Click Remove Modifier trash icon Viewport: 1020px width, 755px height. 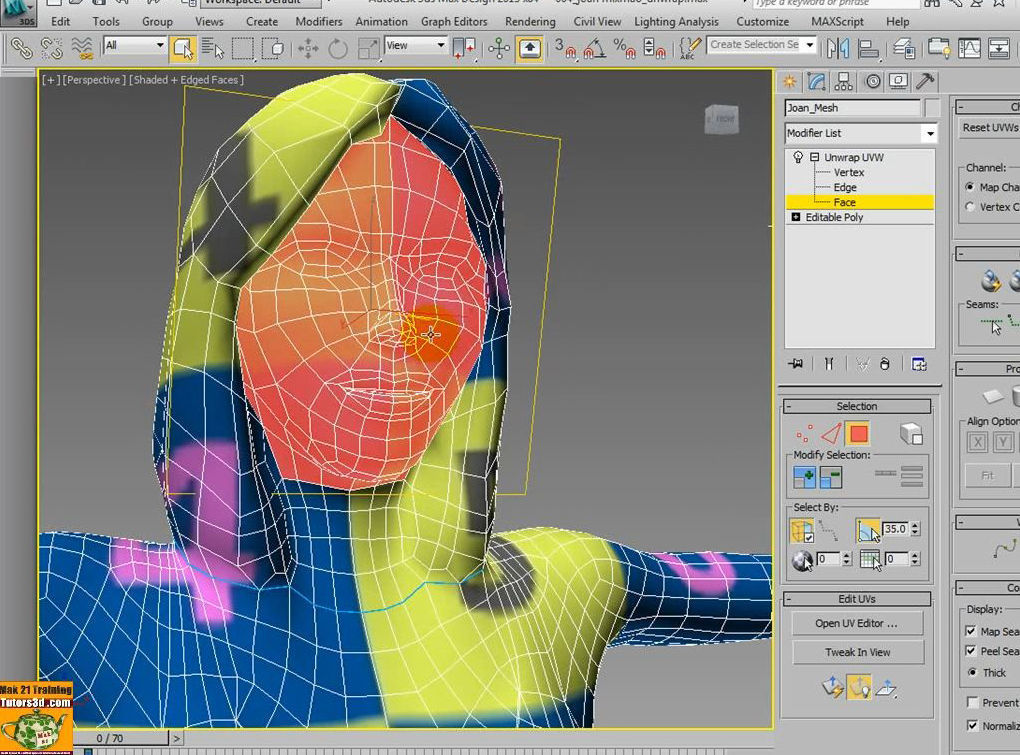[884, 364]
